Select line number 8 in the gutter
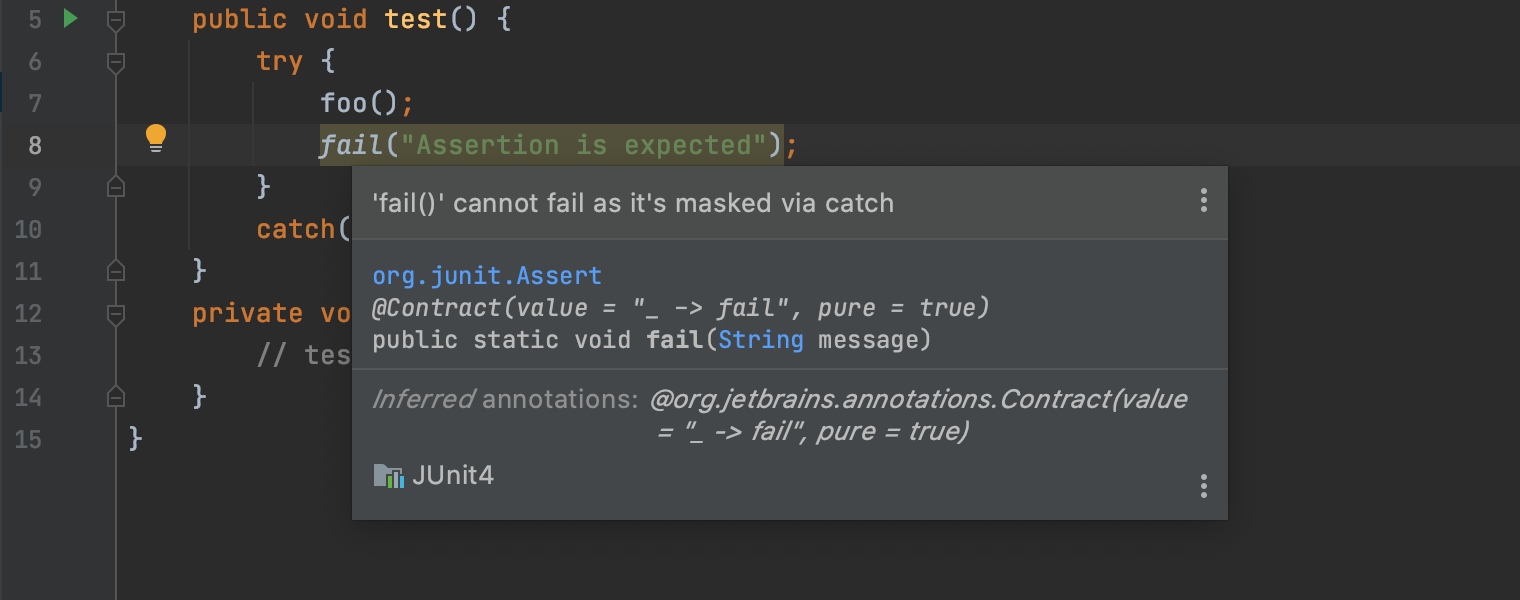The width and height of the screenshot is (1520, 600). (x=35, y=146)
